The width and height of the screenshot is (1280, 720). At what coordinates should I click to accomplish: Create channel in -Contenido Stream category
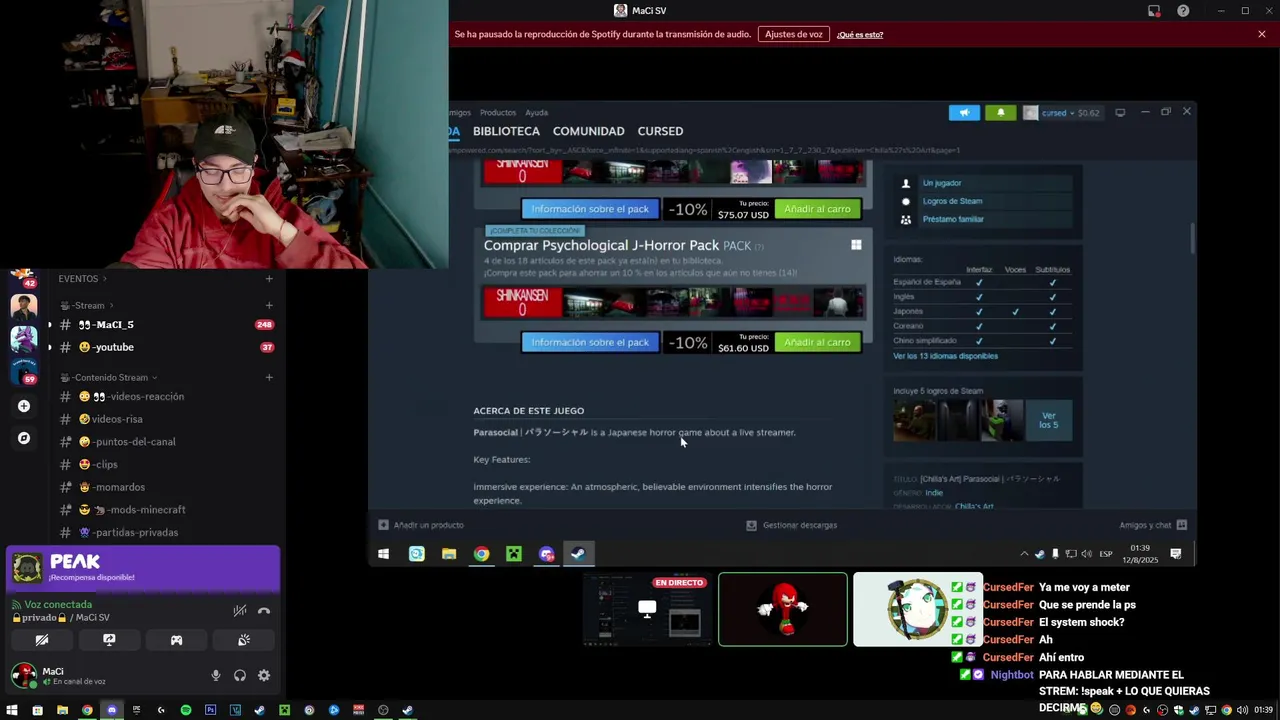pos(269,378)
